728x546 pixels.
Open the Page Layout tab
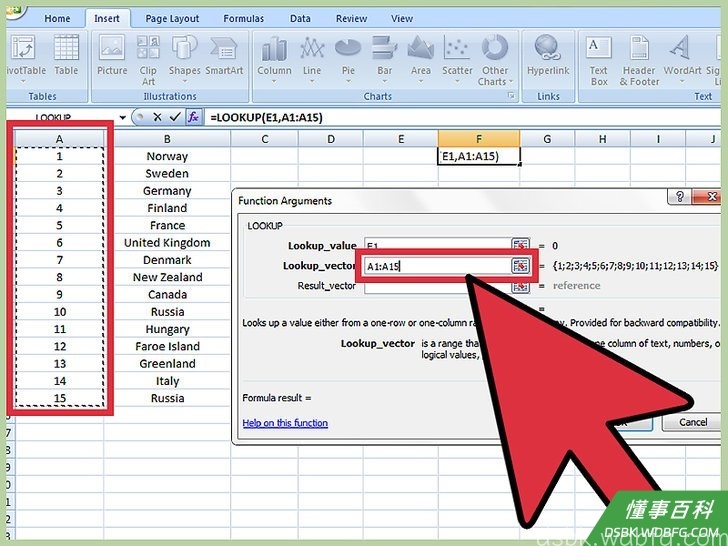pos(172,19)
